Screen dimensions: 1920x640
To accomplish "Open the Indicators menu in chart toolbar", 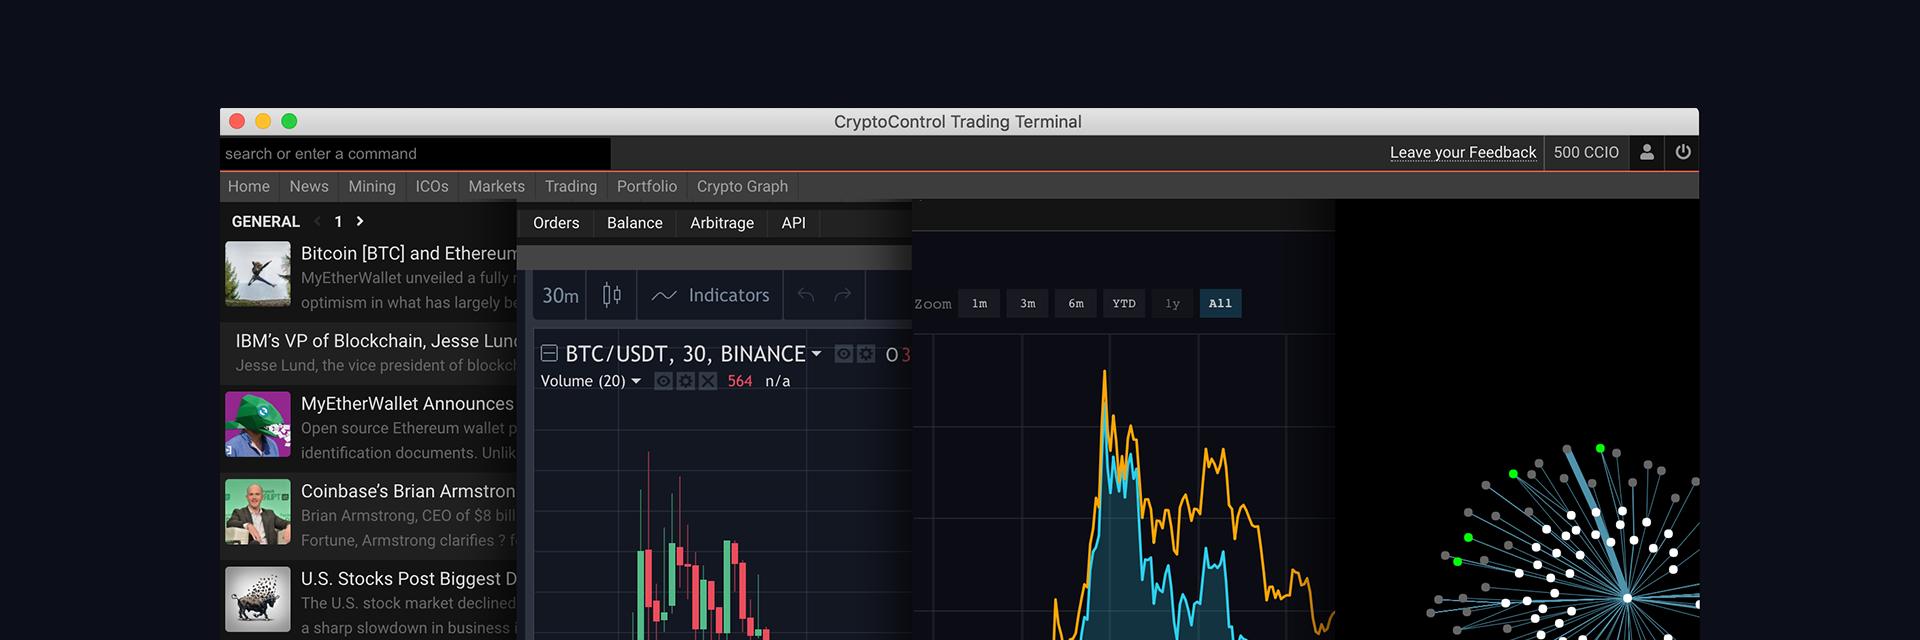I will (711, 295).
